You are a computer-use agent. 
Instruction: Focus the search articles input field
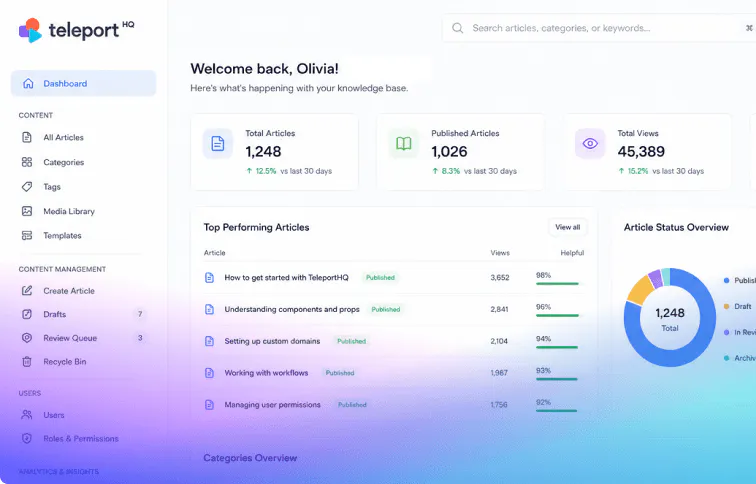pyautogui.click(x=599, y=28)
